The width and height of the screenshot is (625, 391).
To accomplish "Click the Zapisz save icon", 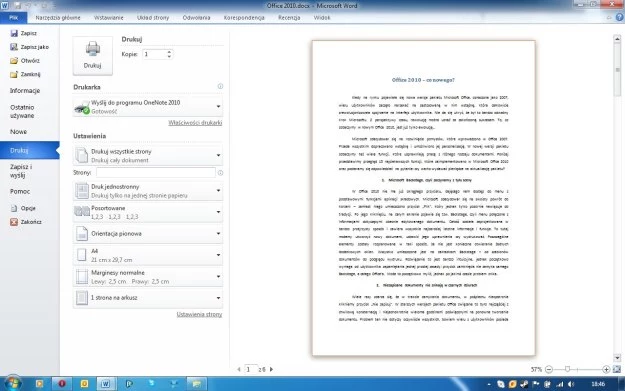I will coord(14,33).
